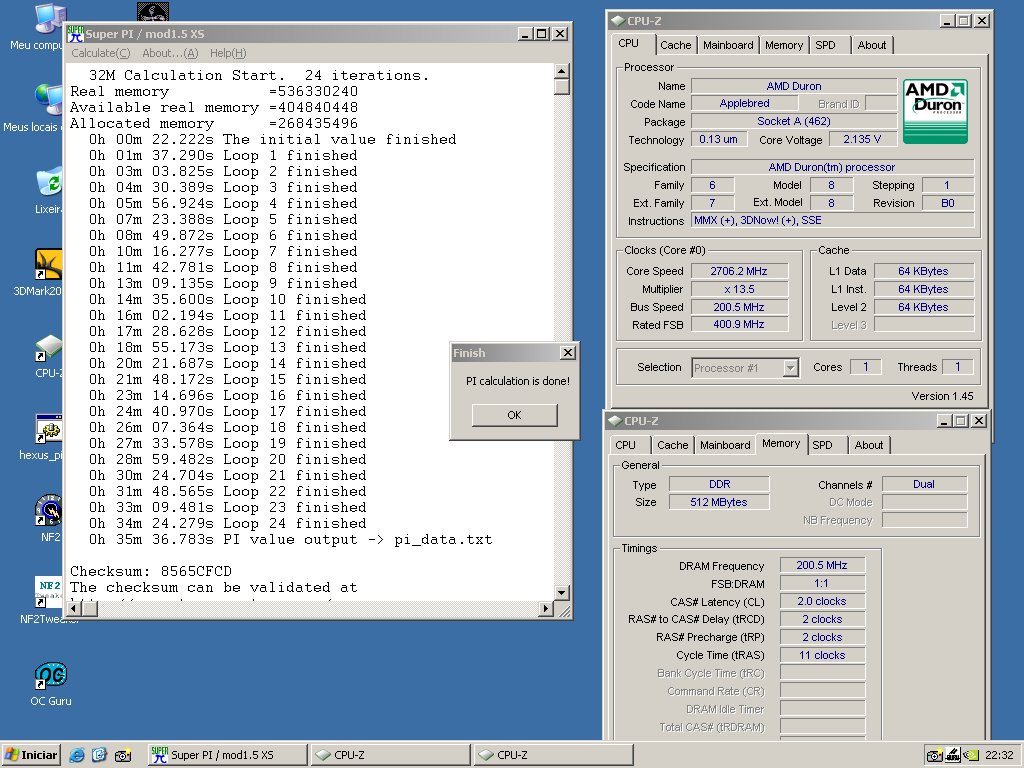The width and height of the screenshot is (1024, 768).
Task: Click the Multiplier x 13.5 value field
Action: [739, 289]
